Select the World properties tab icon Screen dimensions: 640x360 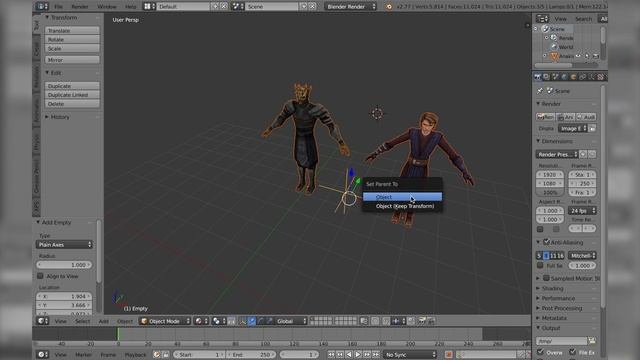564,77
